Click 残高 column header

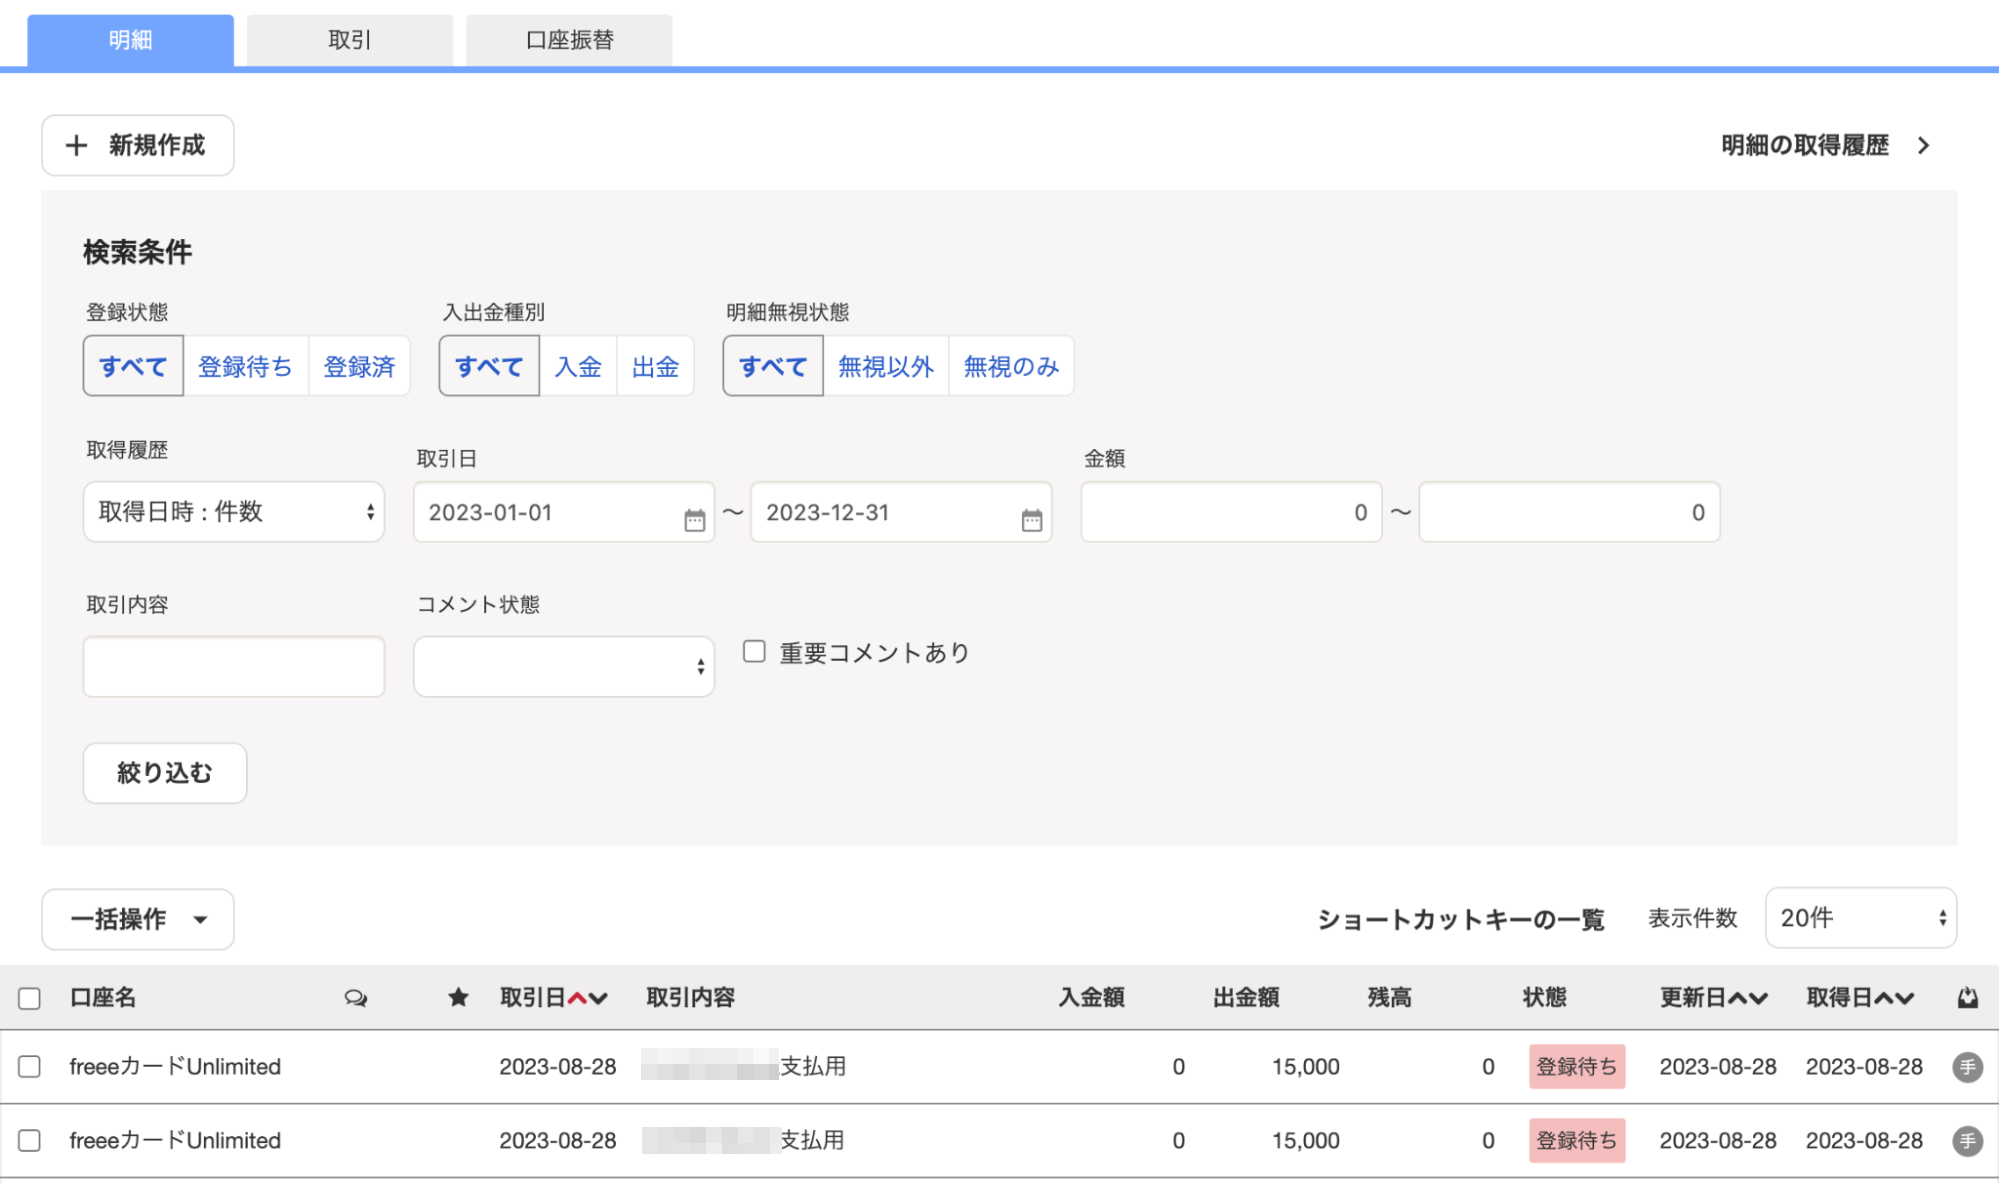point(1390,997)
